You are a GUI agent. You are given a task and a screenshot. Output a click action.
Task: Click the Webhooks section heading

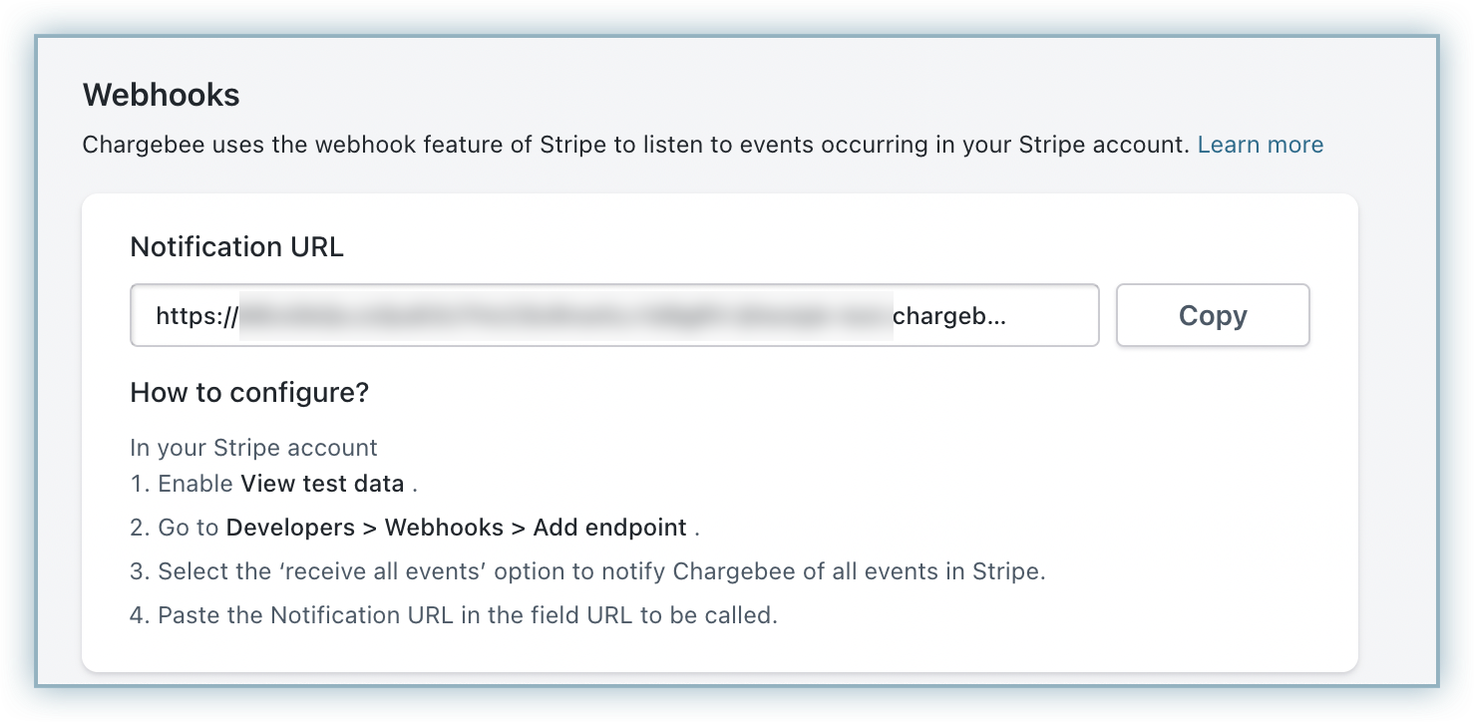coord(161,95)
